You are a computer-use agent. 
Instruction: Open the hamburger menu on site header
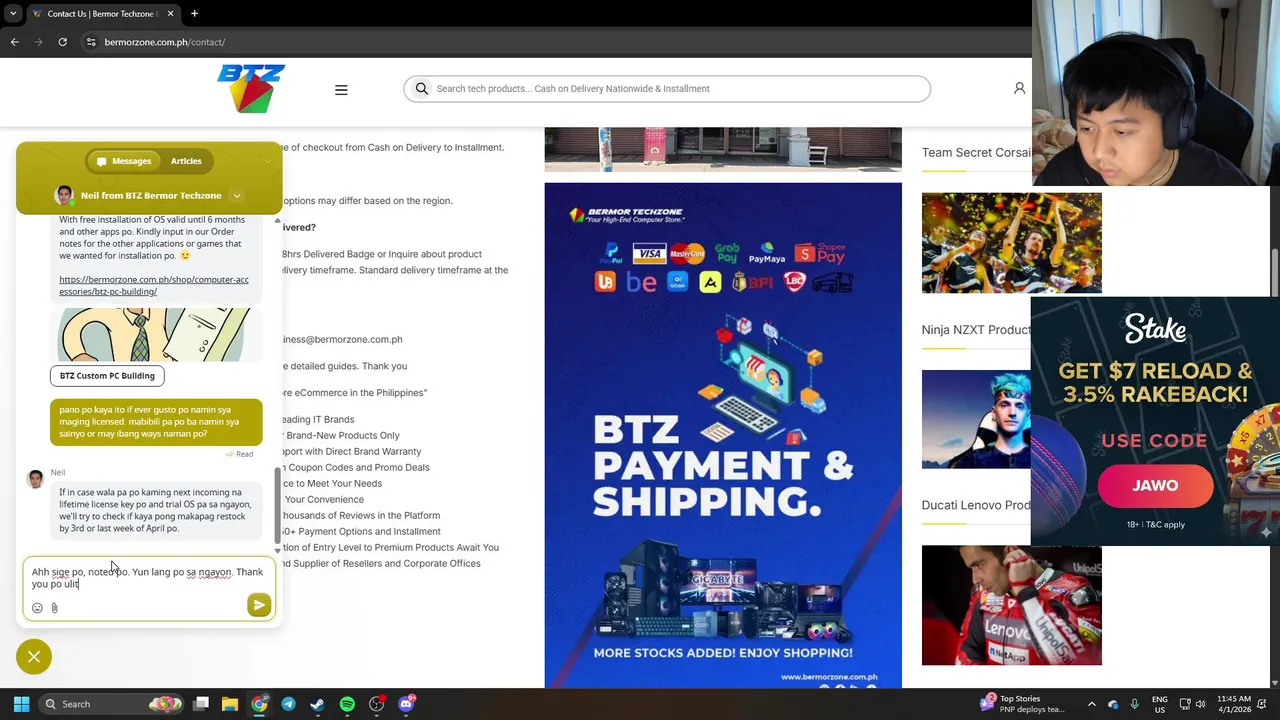pyautogui.click(x=341, y=90)
